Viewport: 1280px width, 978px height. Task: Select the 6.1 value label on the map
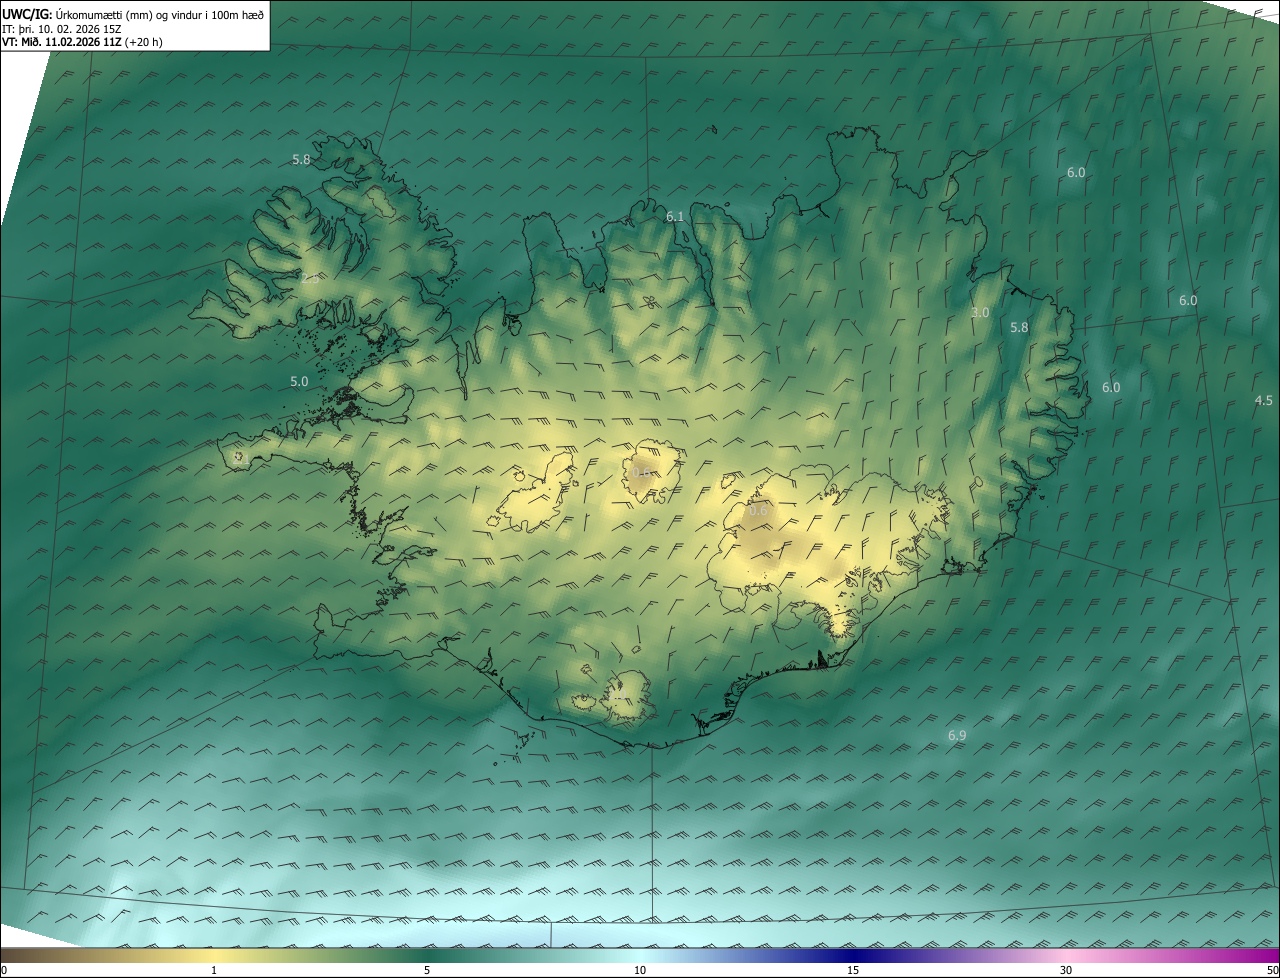pos(675,217)
